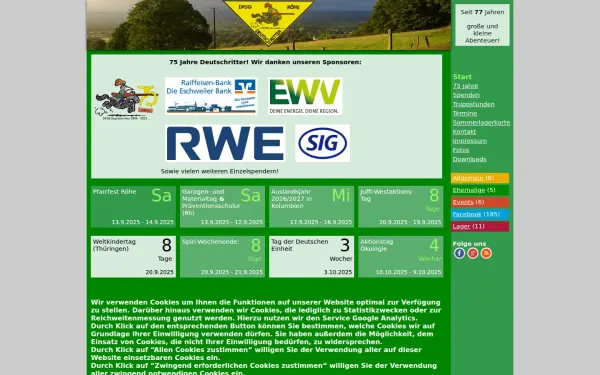Image resolution: width=600 pixels, height=375 pixels.
Task: Click the 75 Jahre knight-on-horse anniversary logo
Action: point(126,99)
